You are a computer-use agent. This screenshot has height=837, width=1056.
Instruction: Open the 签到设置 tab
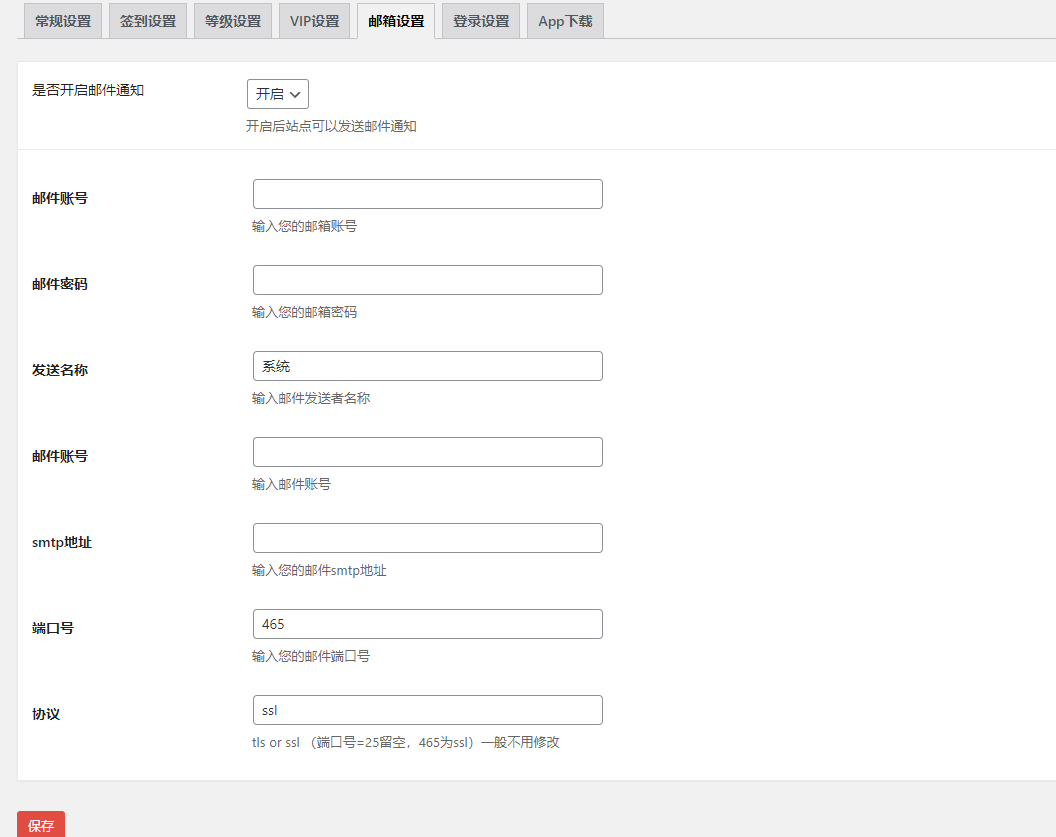pos(147,20)
